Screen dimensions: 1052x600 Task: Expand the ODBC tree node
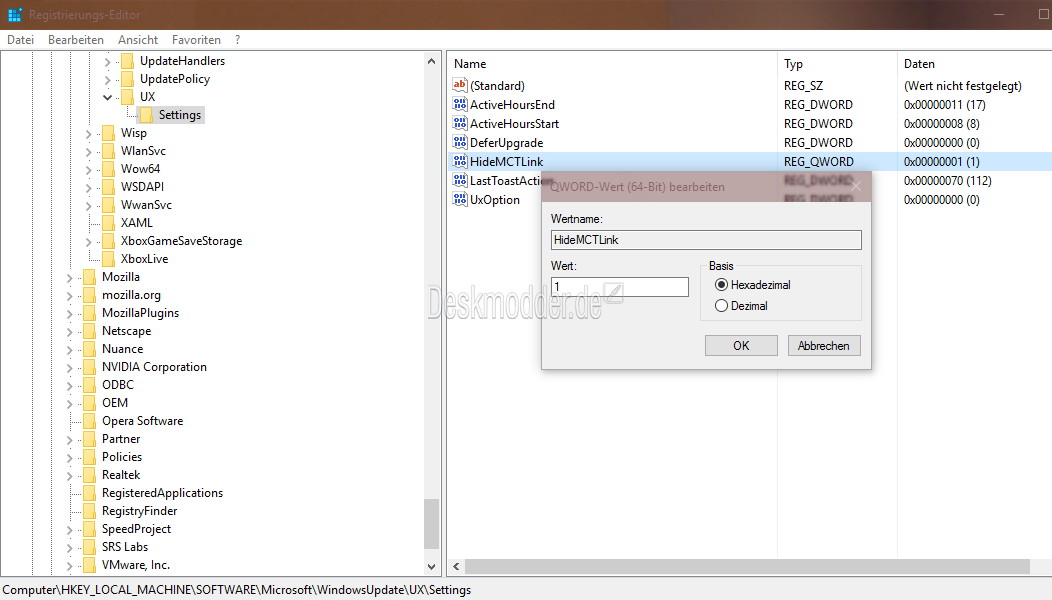[70, 385]
